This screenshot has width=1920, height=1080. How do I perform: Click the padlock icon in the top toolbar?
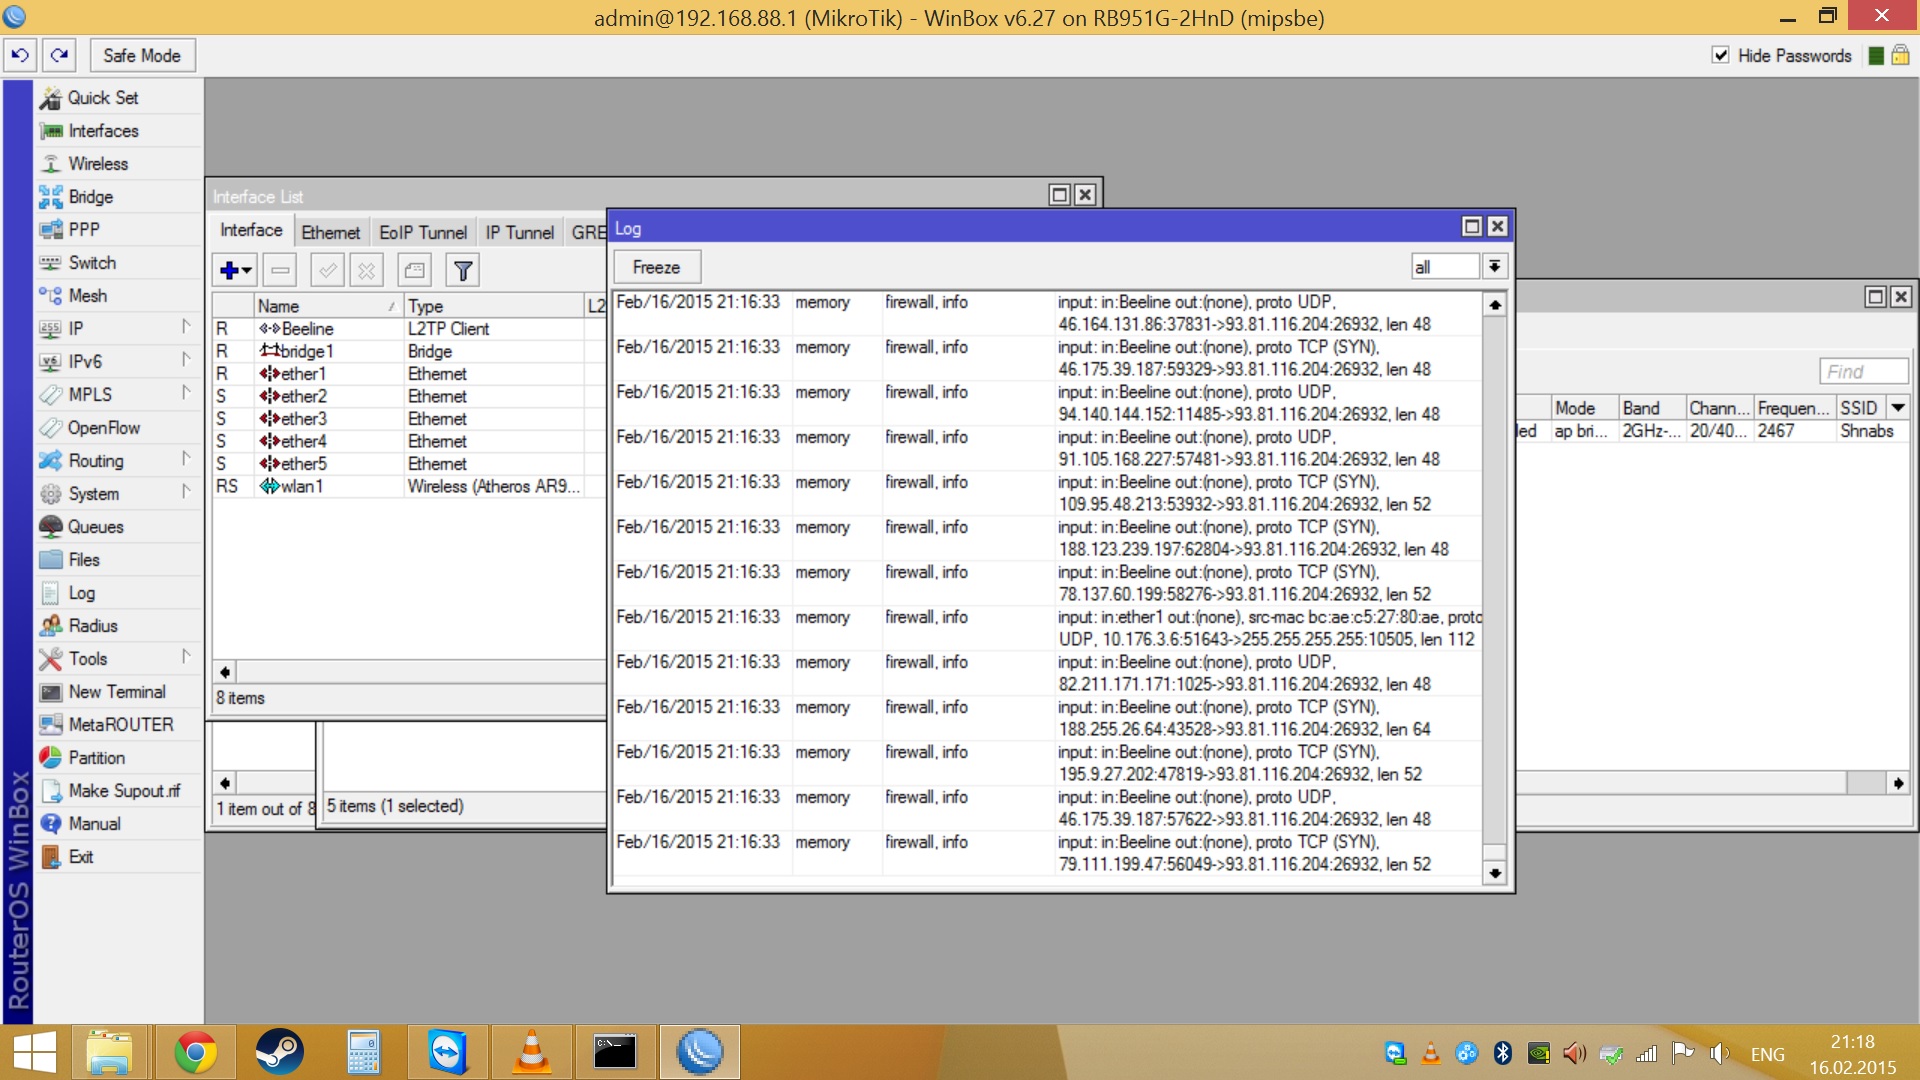pos(1900,55)
